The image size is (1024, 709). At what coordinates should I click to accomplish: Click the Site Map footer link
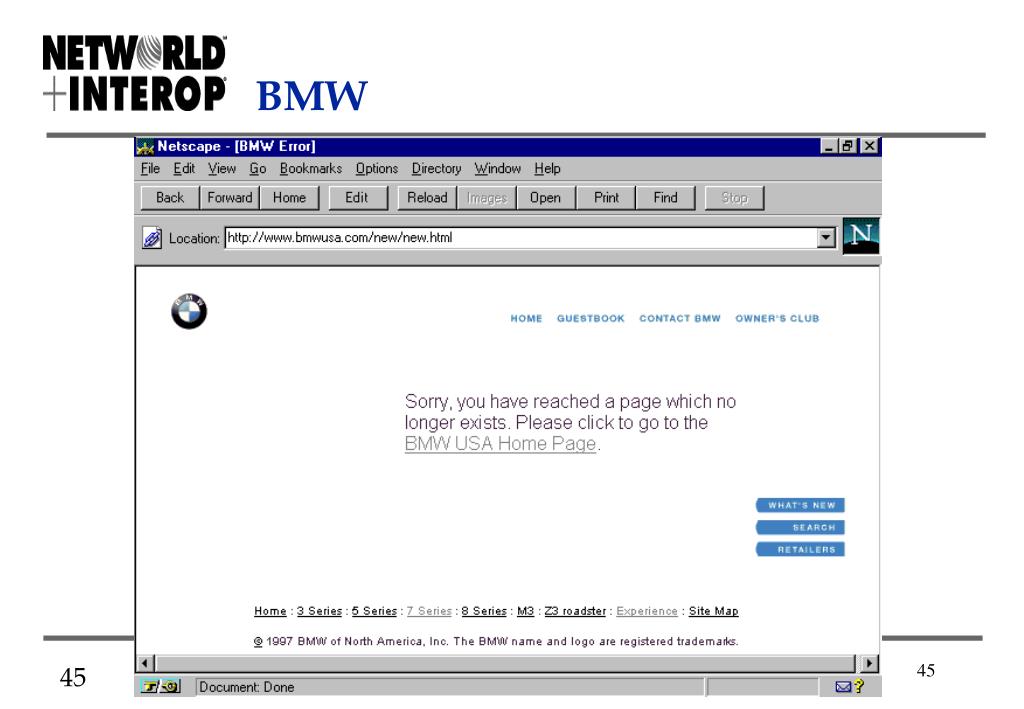click(713, 611)
